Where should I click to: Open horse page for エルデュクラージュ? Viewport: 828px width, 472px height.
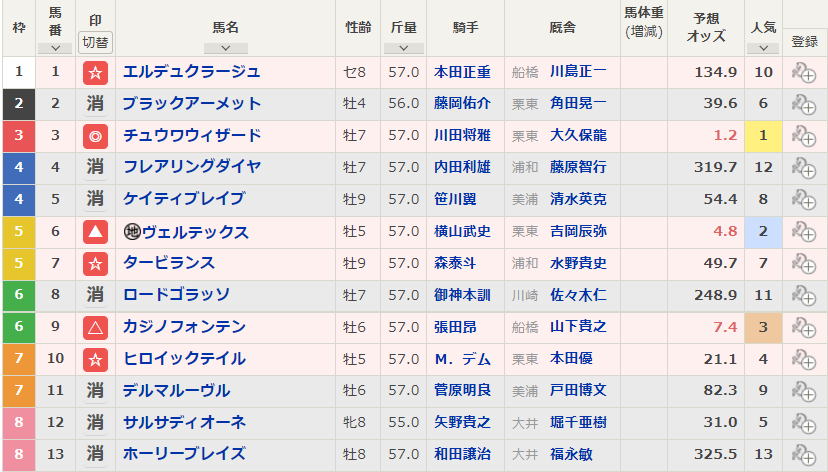coord(192,72)
